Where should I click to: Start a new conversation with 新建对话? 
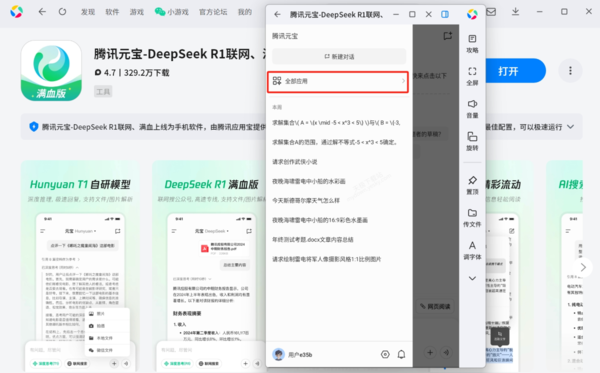tap(339, 56)
